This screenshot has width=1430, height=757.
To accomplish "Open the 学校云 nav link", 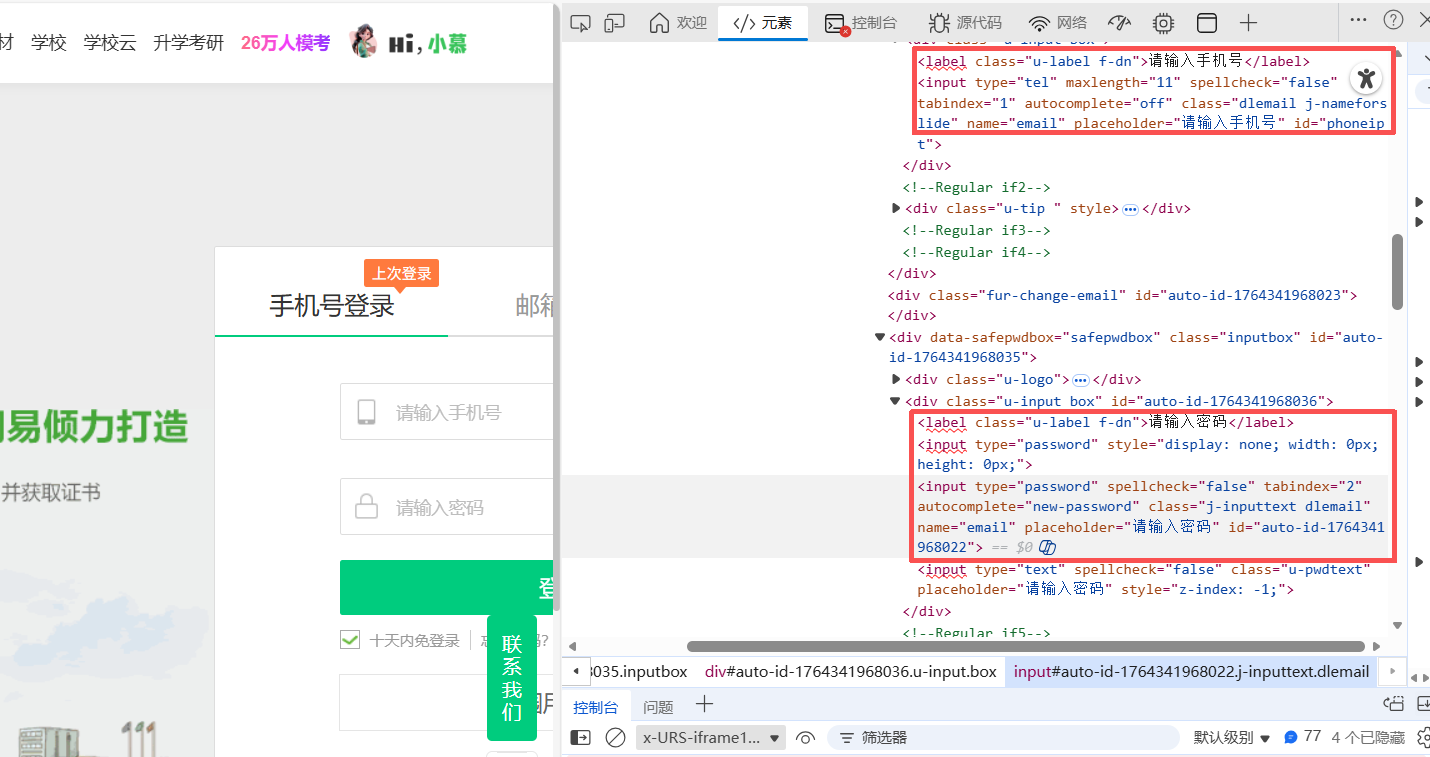I will (x=110, y=42).
